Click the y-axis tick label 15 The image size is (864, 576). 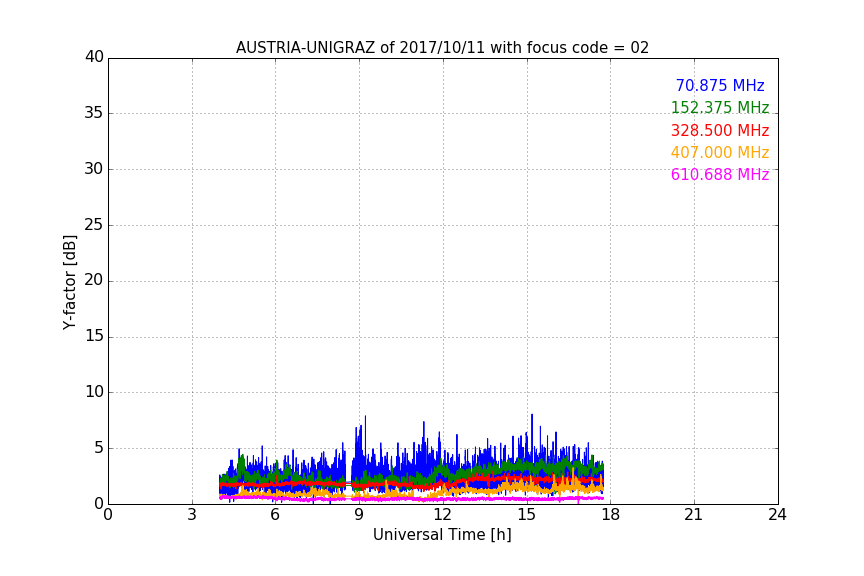pyautogui.click(x=94, y=336)
